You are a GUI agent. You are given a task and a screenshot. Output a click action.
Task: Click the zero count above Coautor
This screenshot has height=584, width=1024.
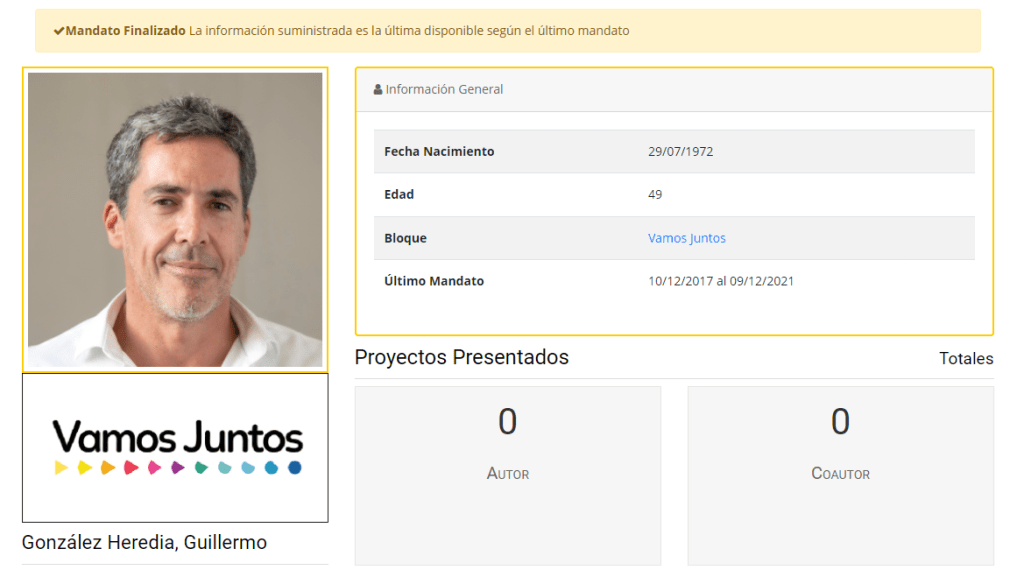click(x=840, y=423)
